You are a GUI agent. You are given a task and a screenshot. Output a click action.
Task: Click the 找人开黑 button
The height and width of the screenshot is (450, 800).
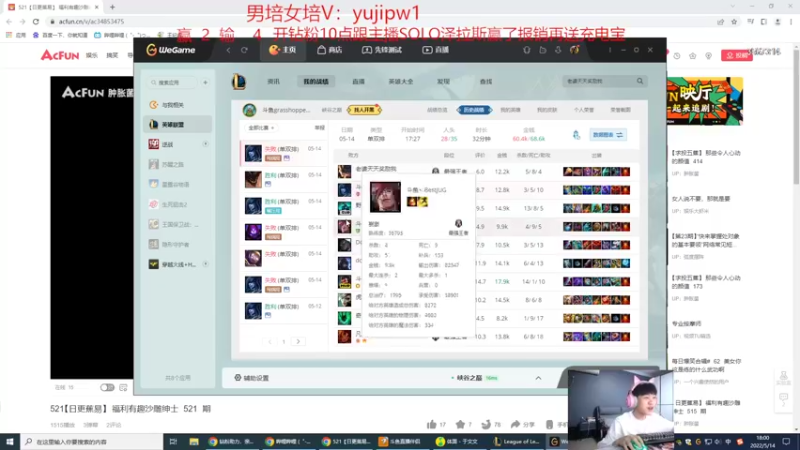coord(364,110)
